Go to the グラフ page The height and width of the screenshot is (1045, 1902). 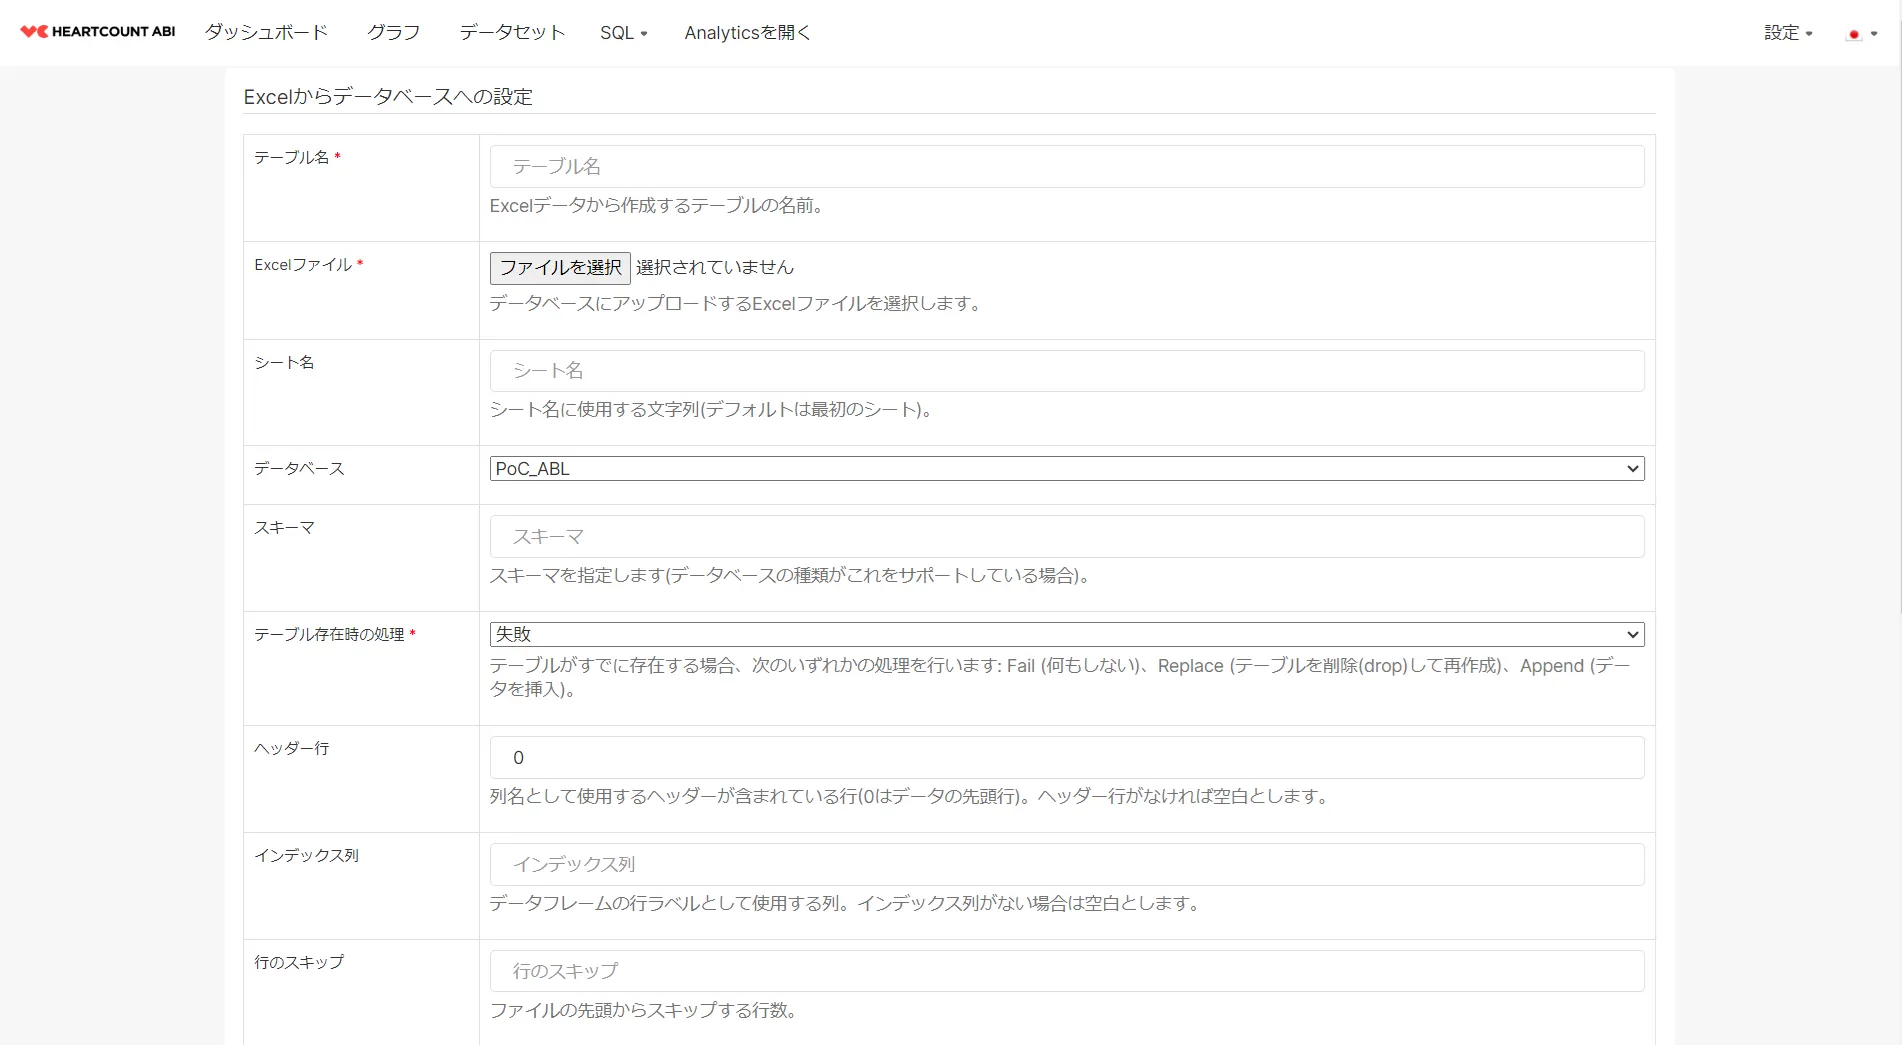tap(393, 32)
